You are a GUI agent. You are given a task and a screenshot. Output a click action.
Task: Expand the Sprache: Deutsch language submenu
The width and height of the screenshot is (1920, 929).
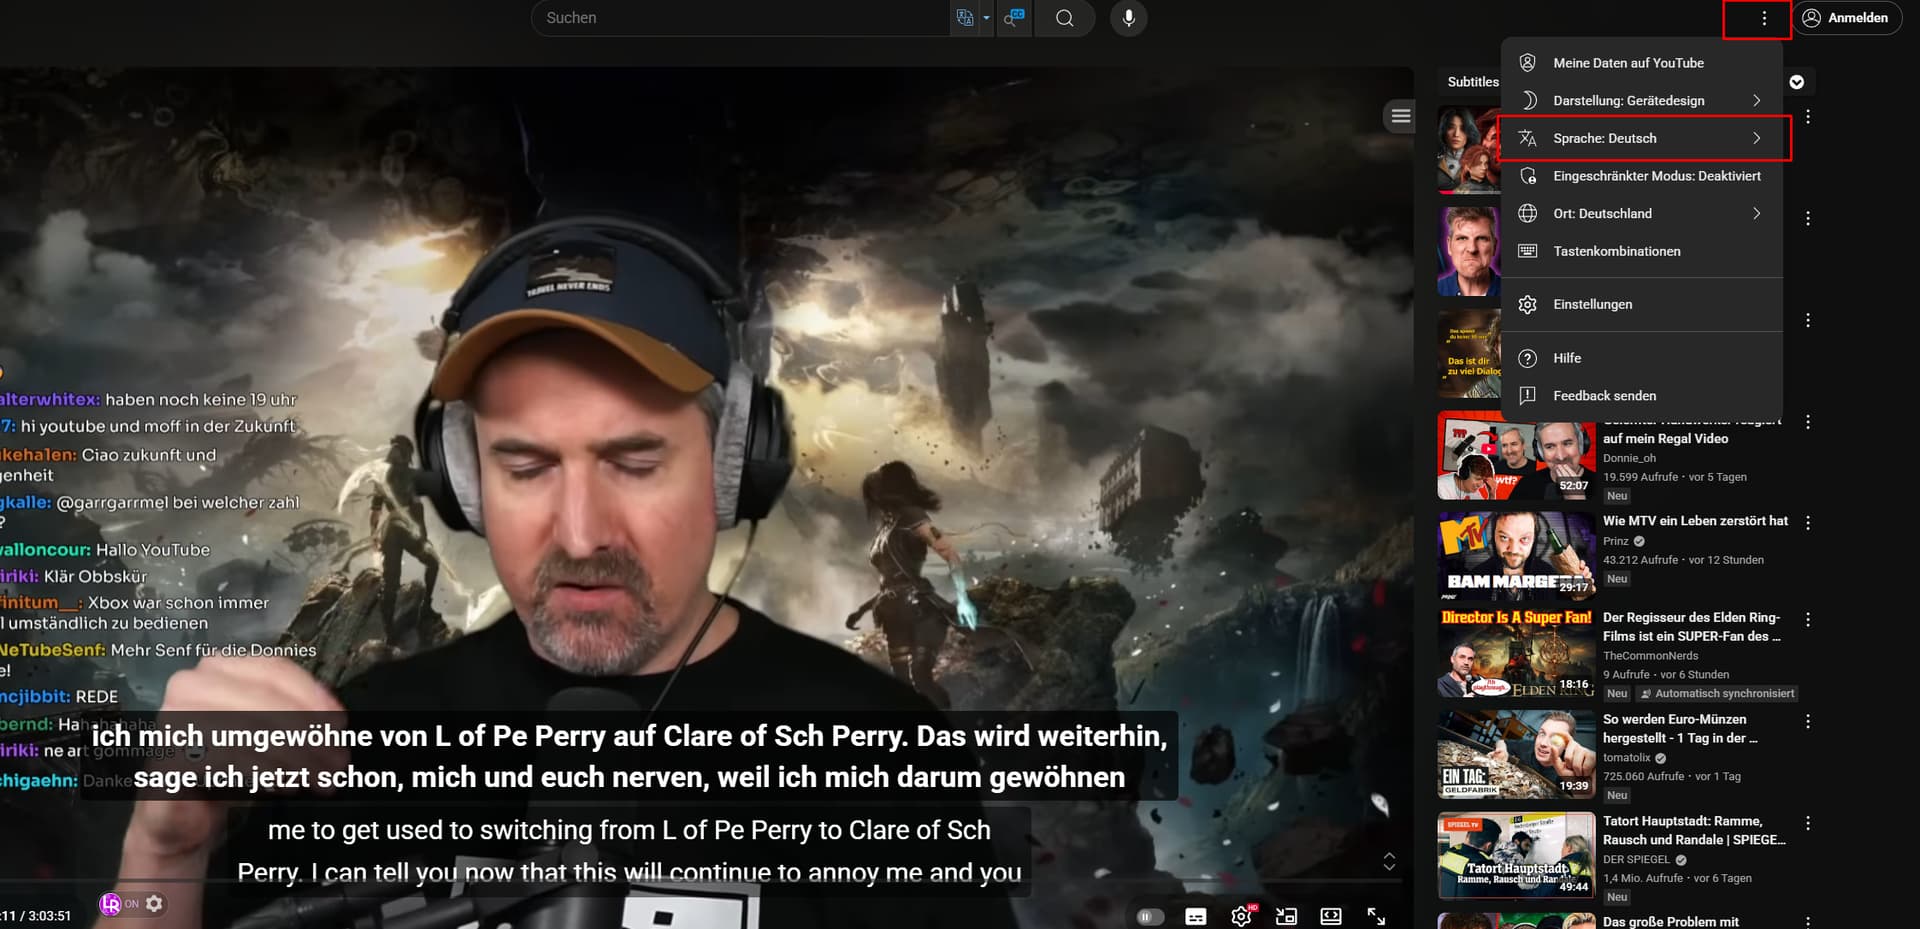1645,138
